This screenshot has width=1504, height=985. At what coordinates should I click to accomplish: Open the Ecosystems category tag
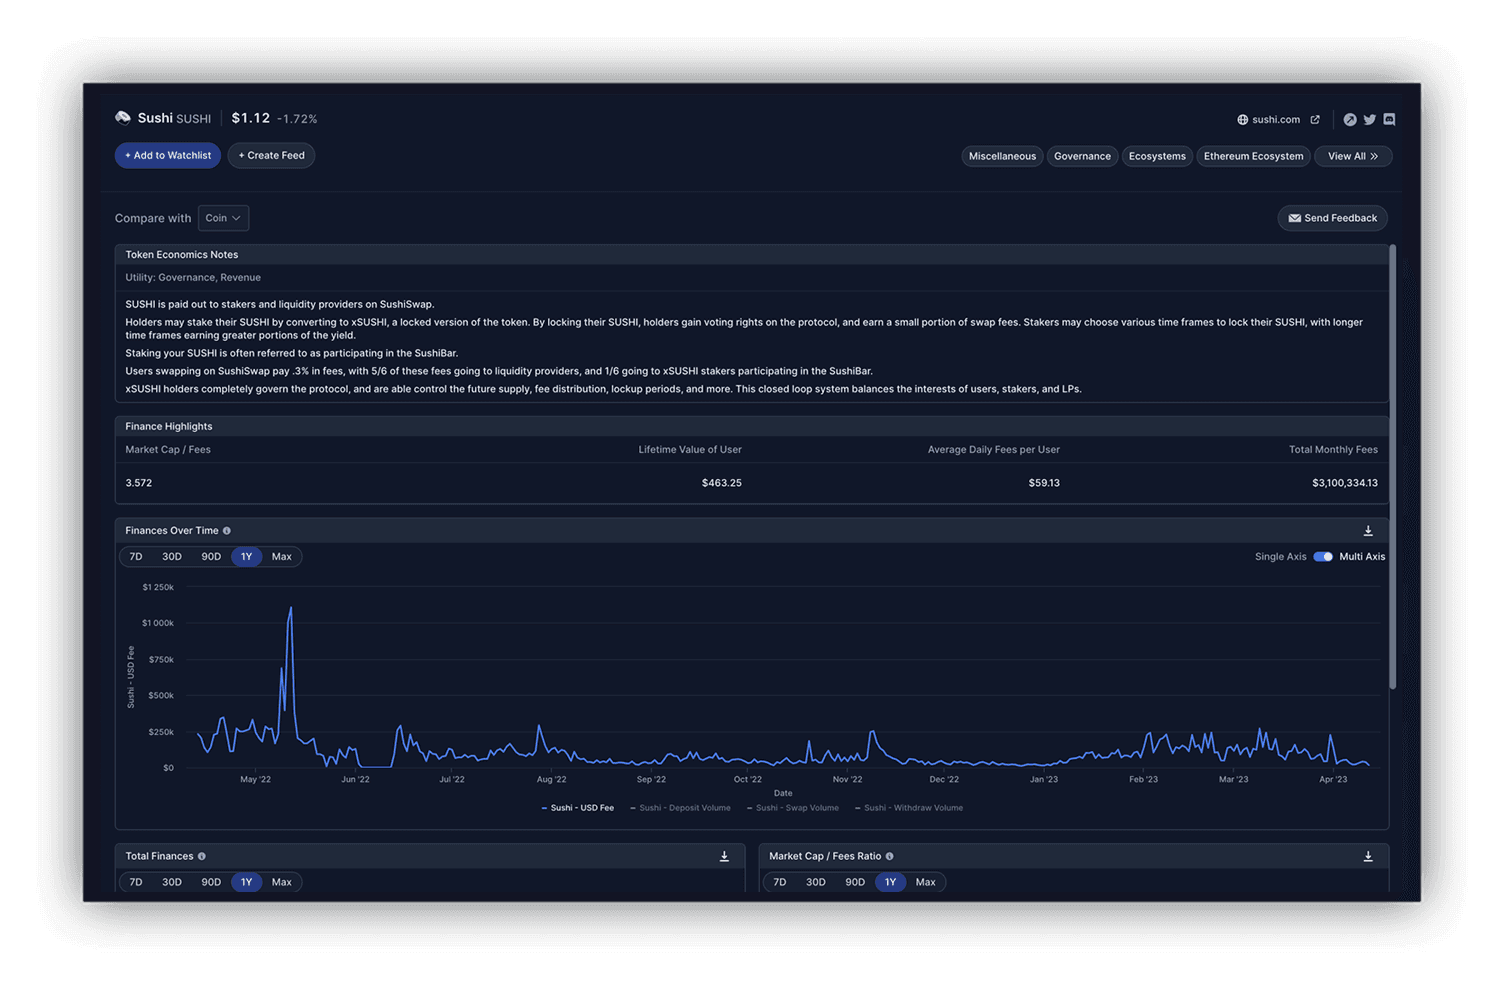(1157, 156)
